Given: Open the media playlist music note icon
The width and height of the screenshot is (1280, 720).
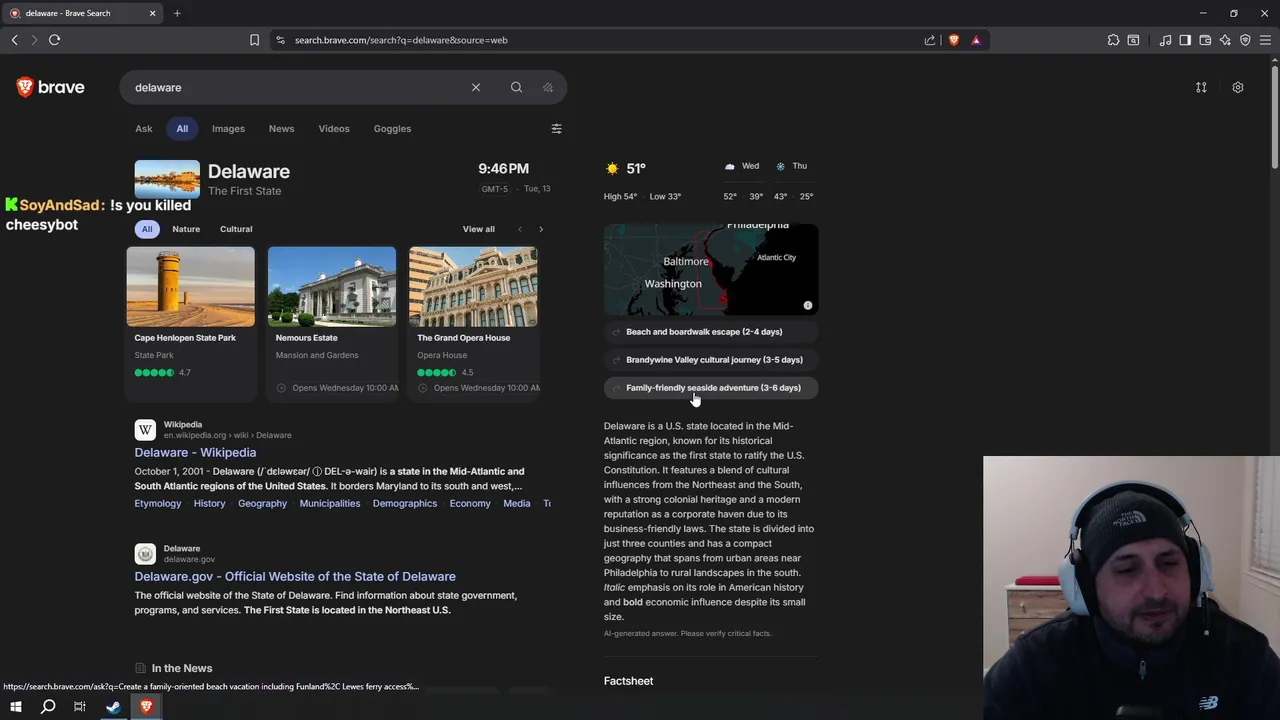Looking at the screenshot, I should point(1165,40).
